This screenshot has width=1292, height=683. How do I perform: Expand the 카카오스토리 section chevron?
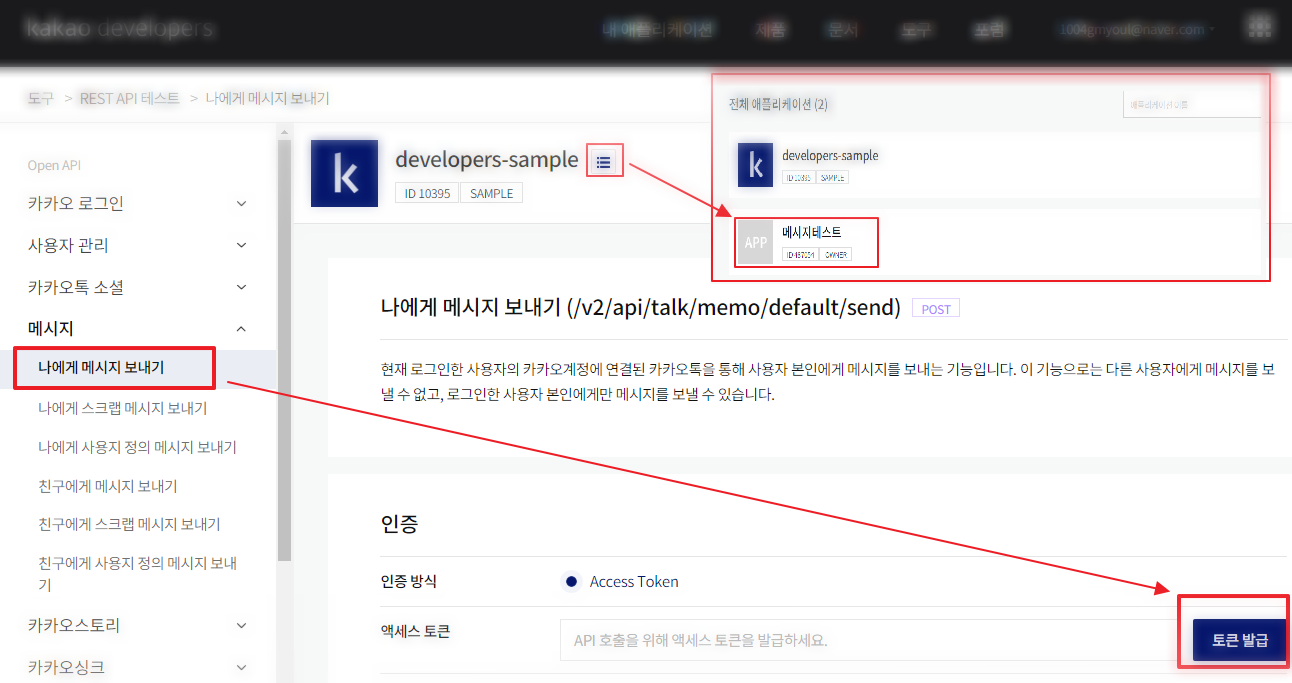click(241, 625)
